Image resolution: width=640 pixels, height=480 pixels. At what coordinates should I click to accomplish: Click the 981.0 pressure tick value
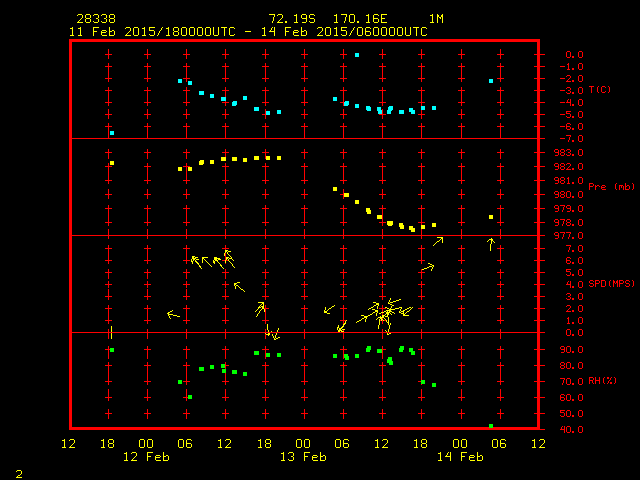pos(569,180)
